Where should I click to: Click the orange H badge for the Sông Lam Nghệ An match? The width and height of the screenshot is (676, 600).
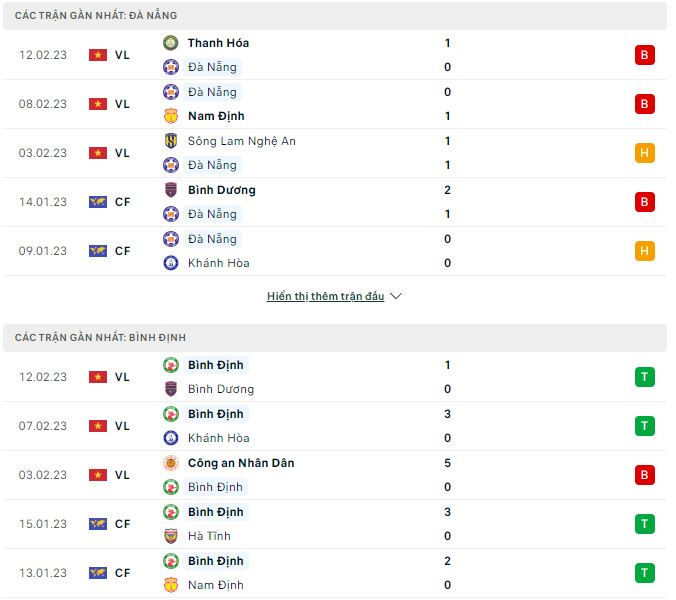coord(645,153)
